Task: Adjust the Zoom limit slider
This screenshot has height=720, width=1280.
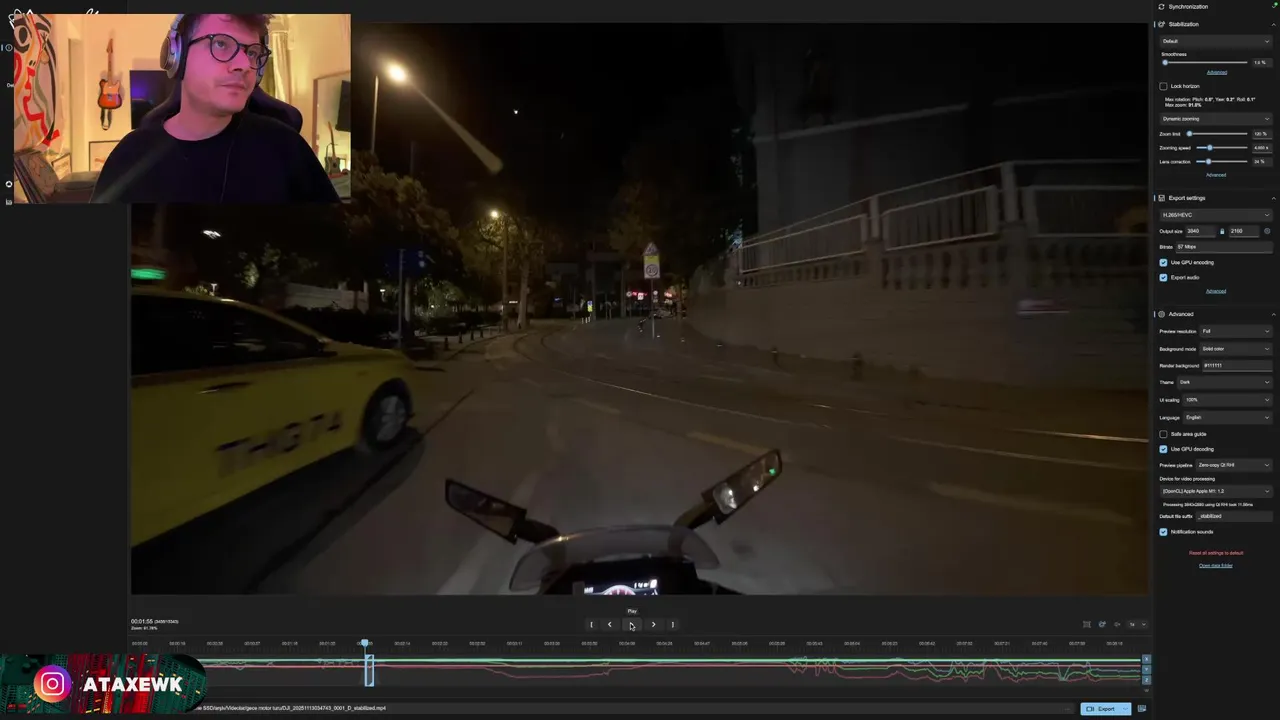Action: (1217, 134)
